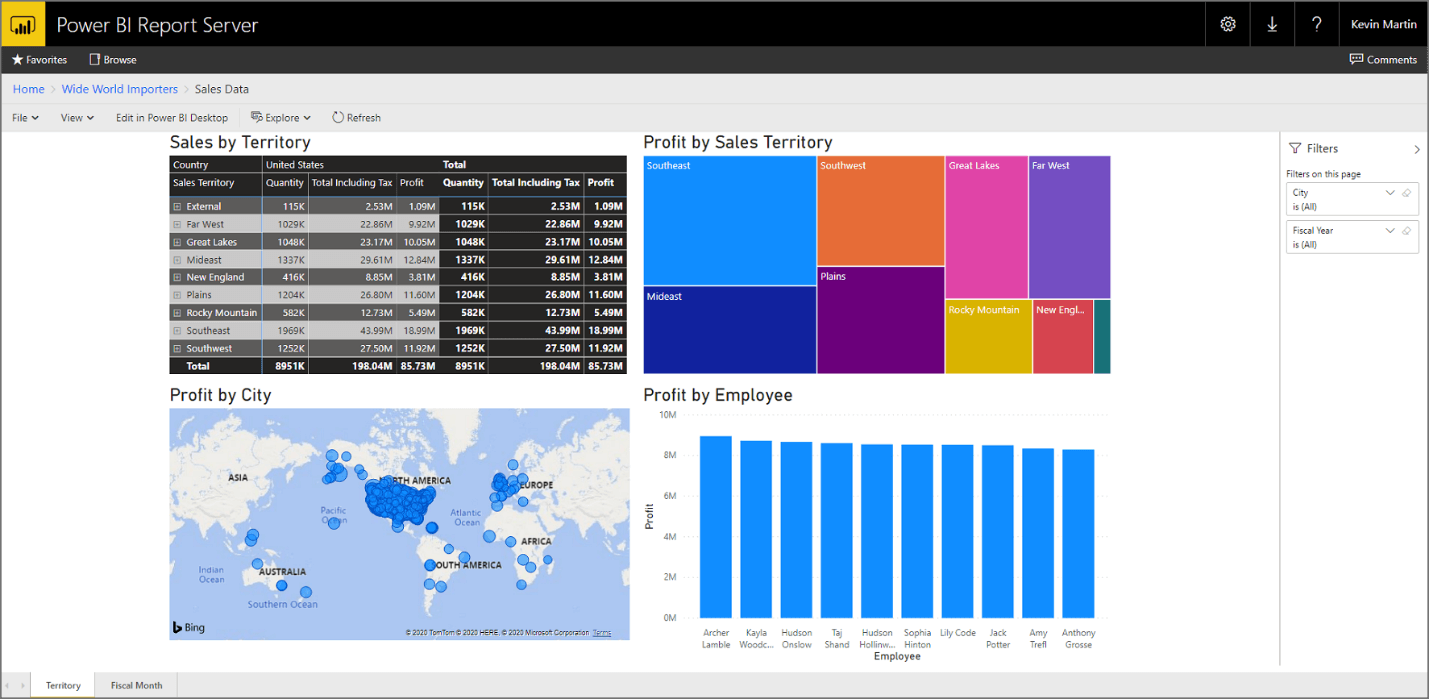
Task: Select Kayla Woodcock's profit bar
Action: 756,529
